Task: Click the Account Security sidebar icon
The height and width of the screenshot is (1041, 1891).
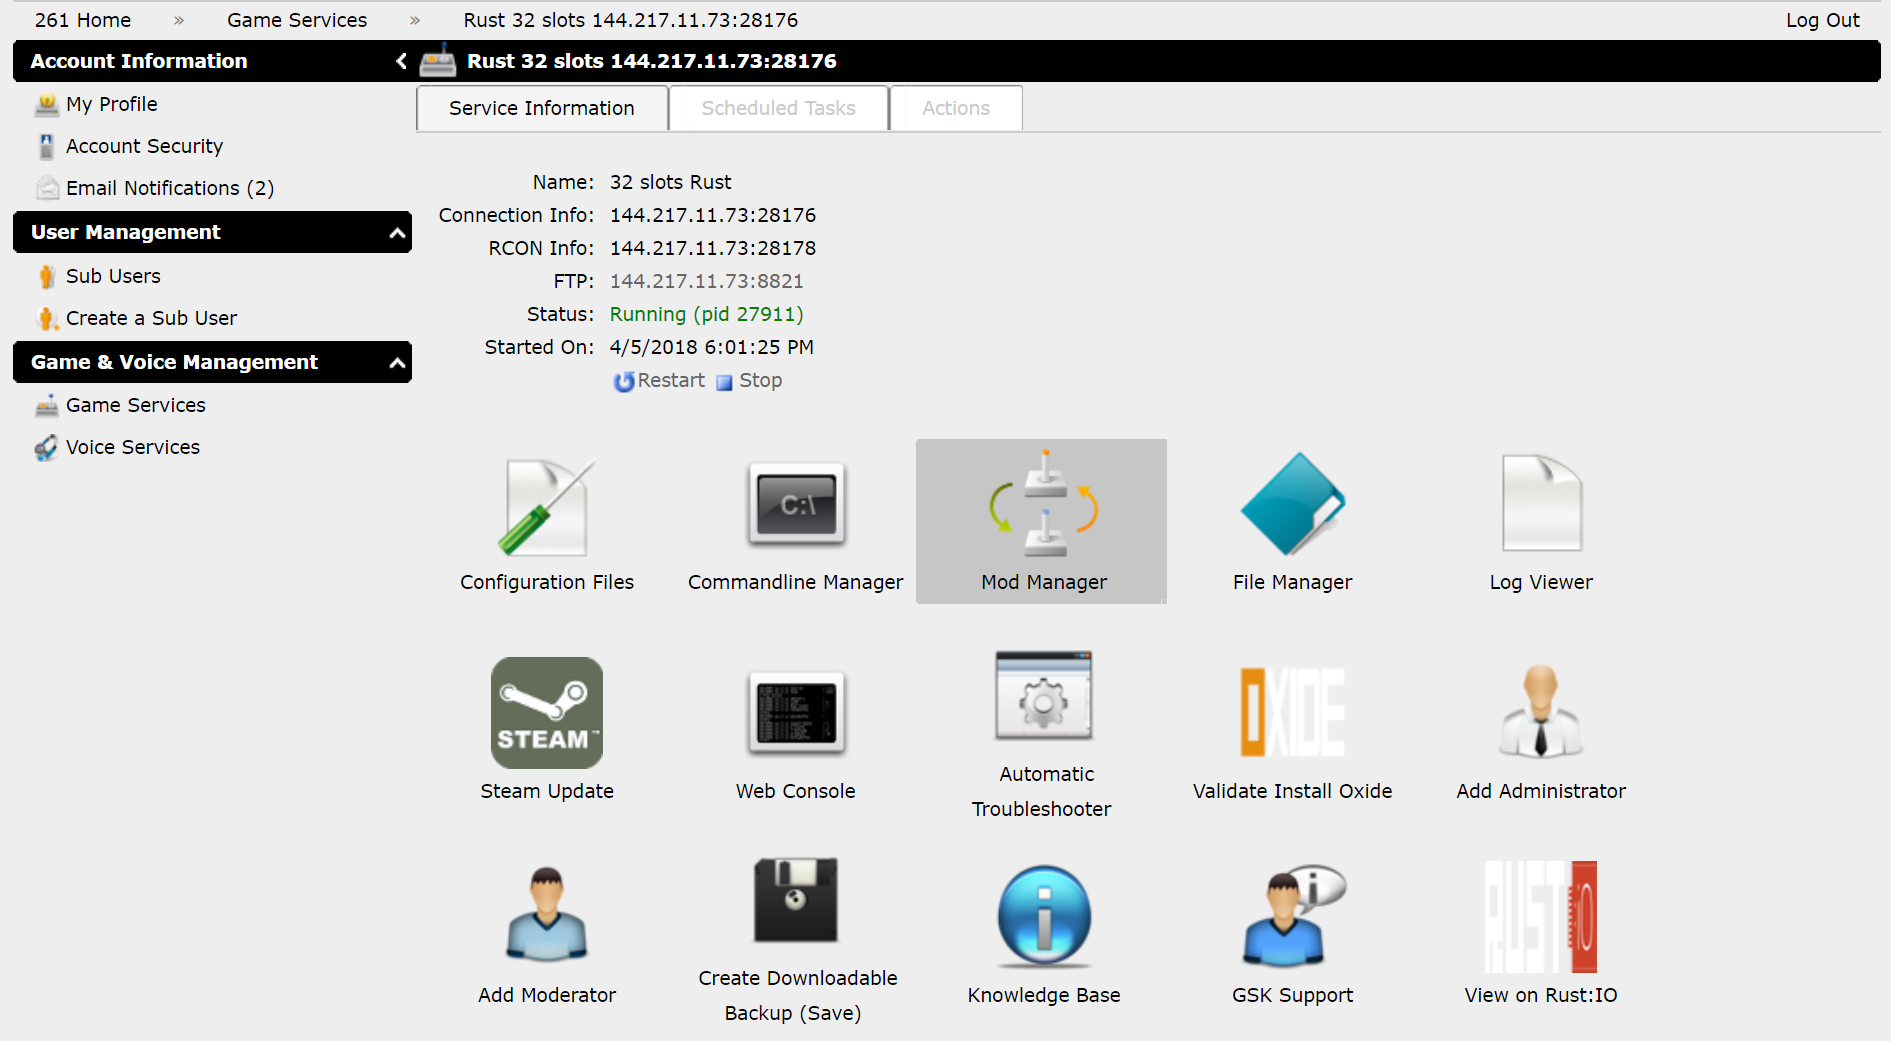Action: tap(46, 146)
